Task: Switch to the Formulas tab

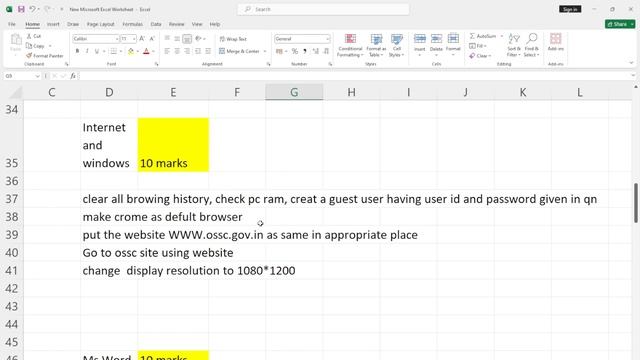Action: 133,24
